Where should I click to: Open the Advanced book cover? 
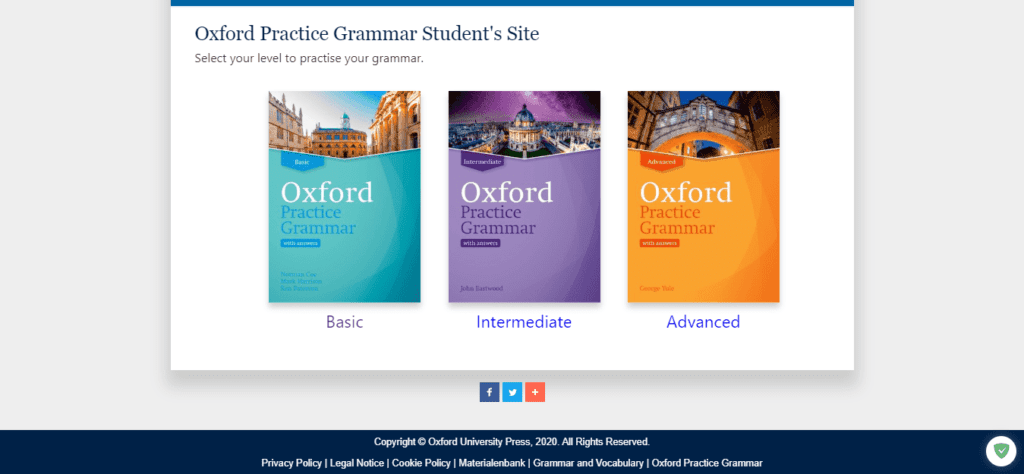(x=703, y=197)
